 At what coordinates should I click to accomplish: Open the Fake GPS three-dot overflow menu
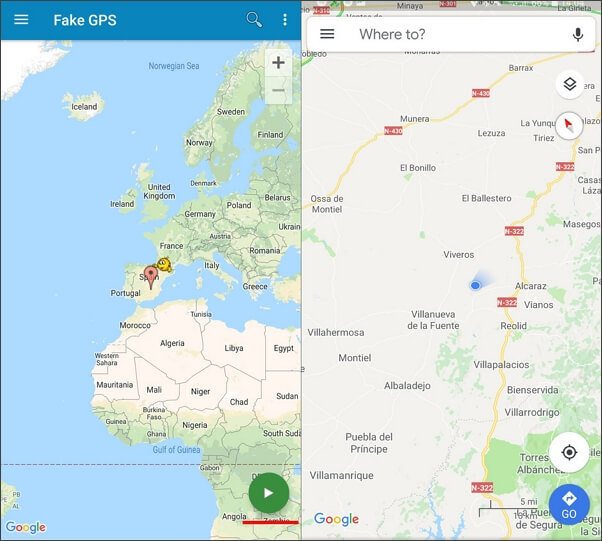285,20
